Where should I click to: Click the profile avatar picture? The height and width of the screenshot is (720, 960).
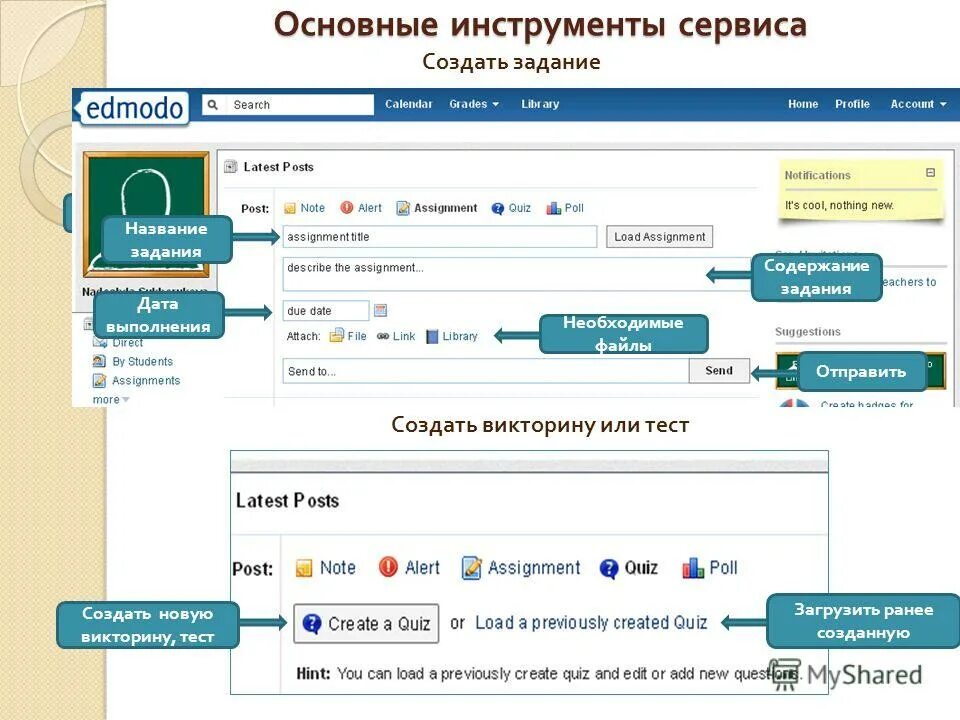click(146, 214)
